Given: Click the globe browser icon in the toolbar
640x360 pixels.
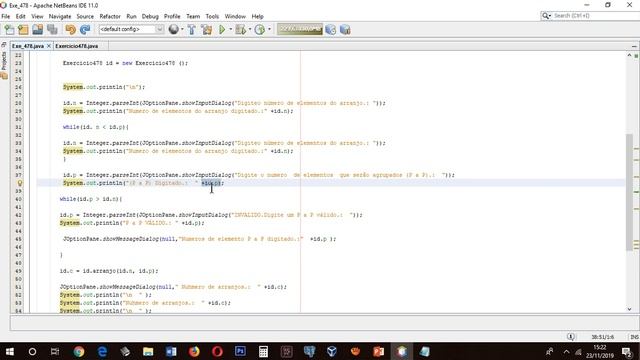Looking at the screenshot, I should pyautogui.click(x=173, y=29).
